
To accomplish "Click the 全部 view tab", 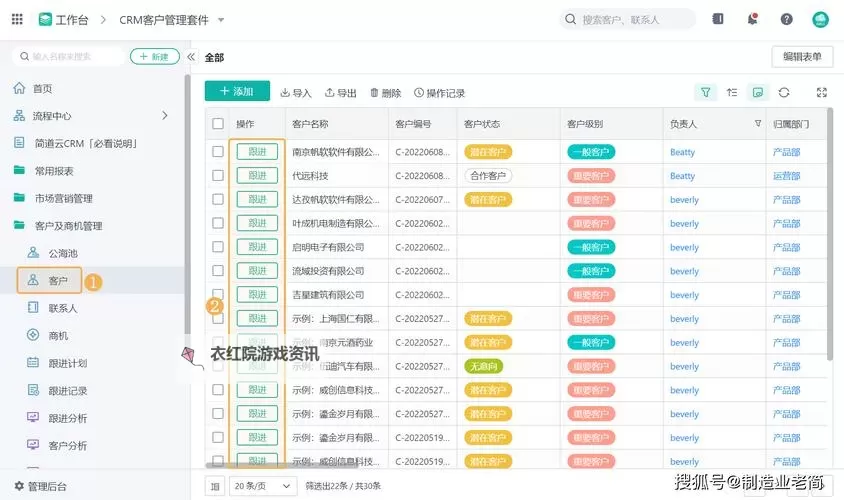I will pos(214,57).
